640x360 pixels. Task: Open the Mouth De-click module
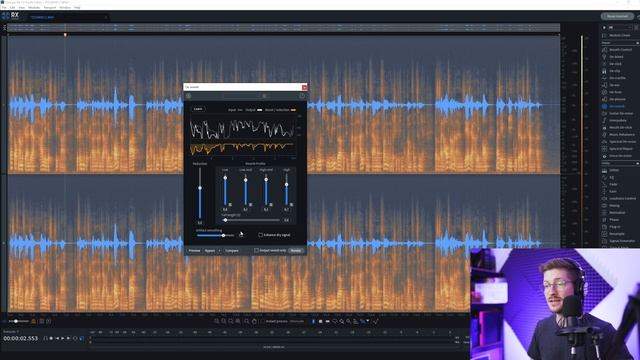pos(620,127)
